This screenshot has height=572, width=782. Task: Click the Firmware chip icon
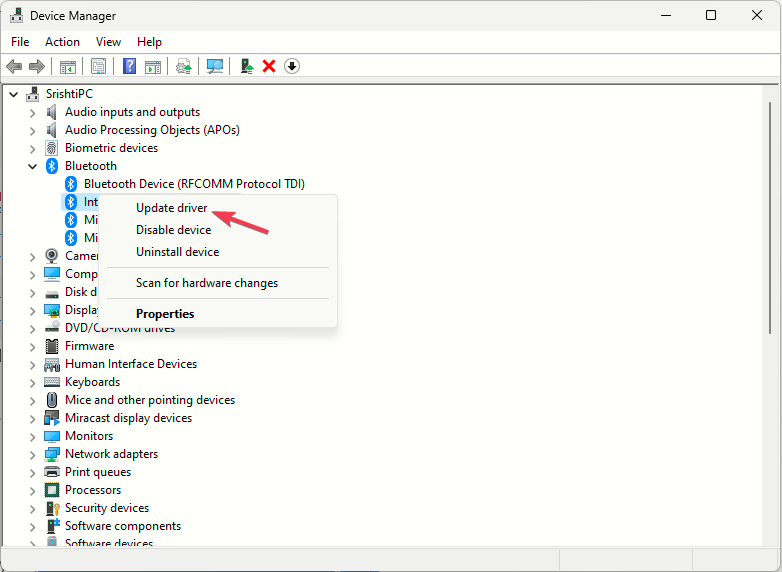(x=51, y=346)
